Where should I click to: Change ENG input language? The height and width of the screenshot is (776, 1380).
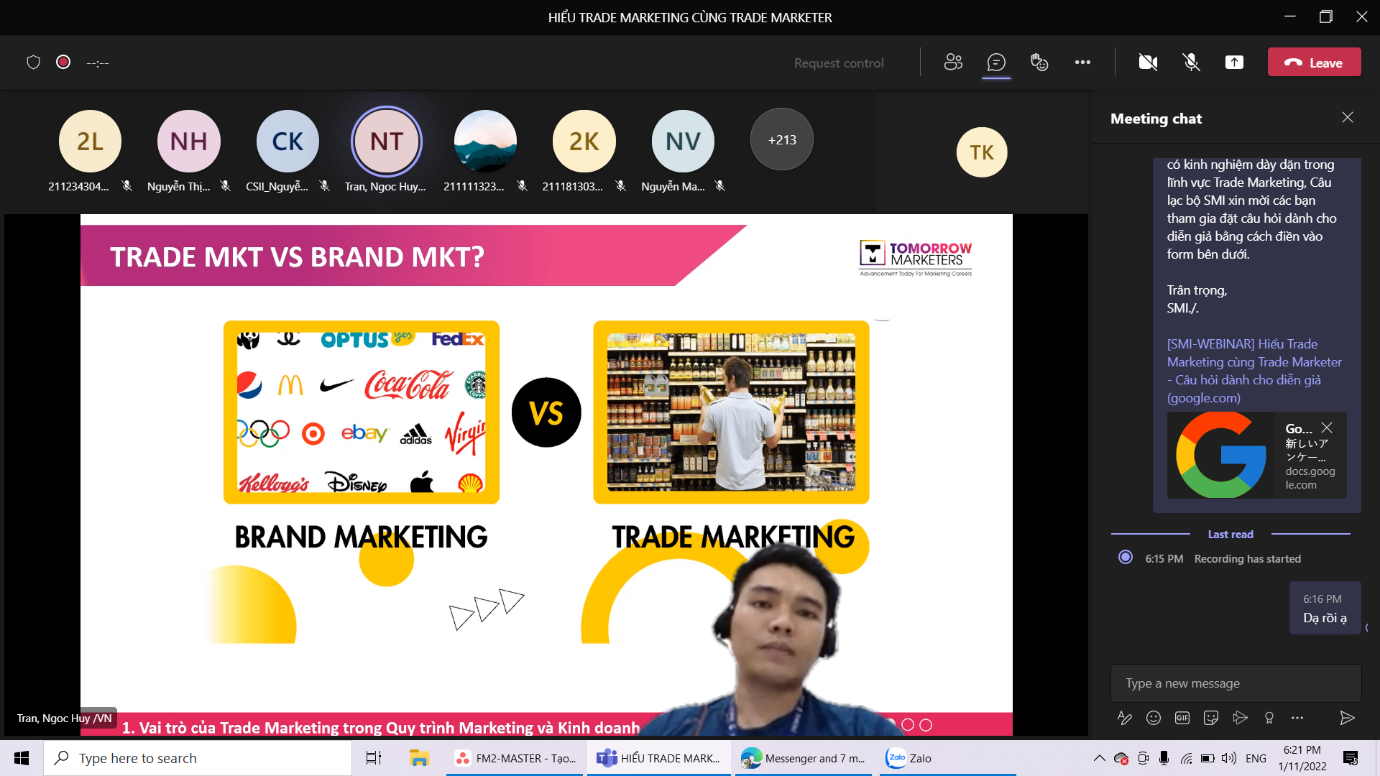pos(1256,758)
